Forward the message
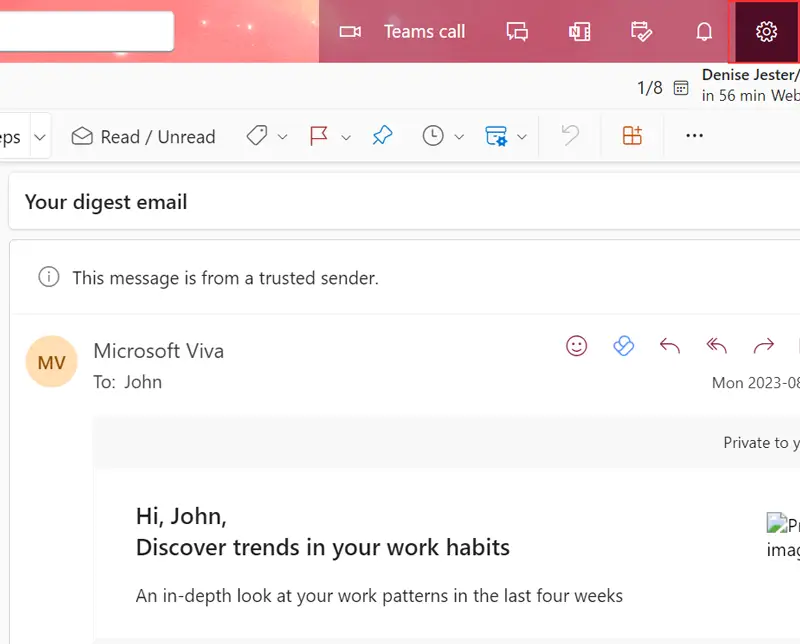 764,346
